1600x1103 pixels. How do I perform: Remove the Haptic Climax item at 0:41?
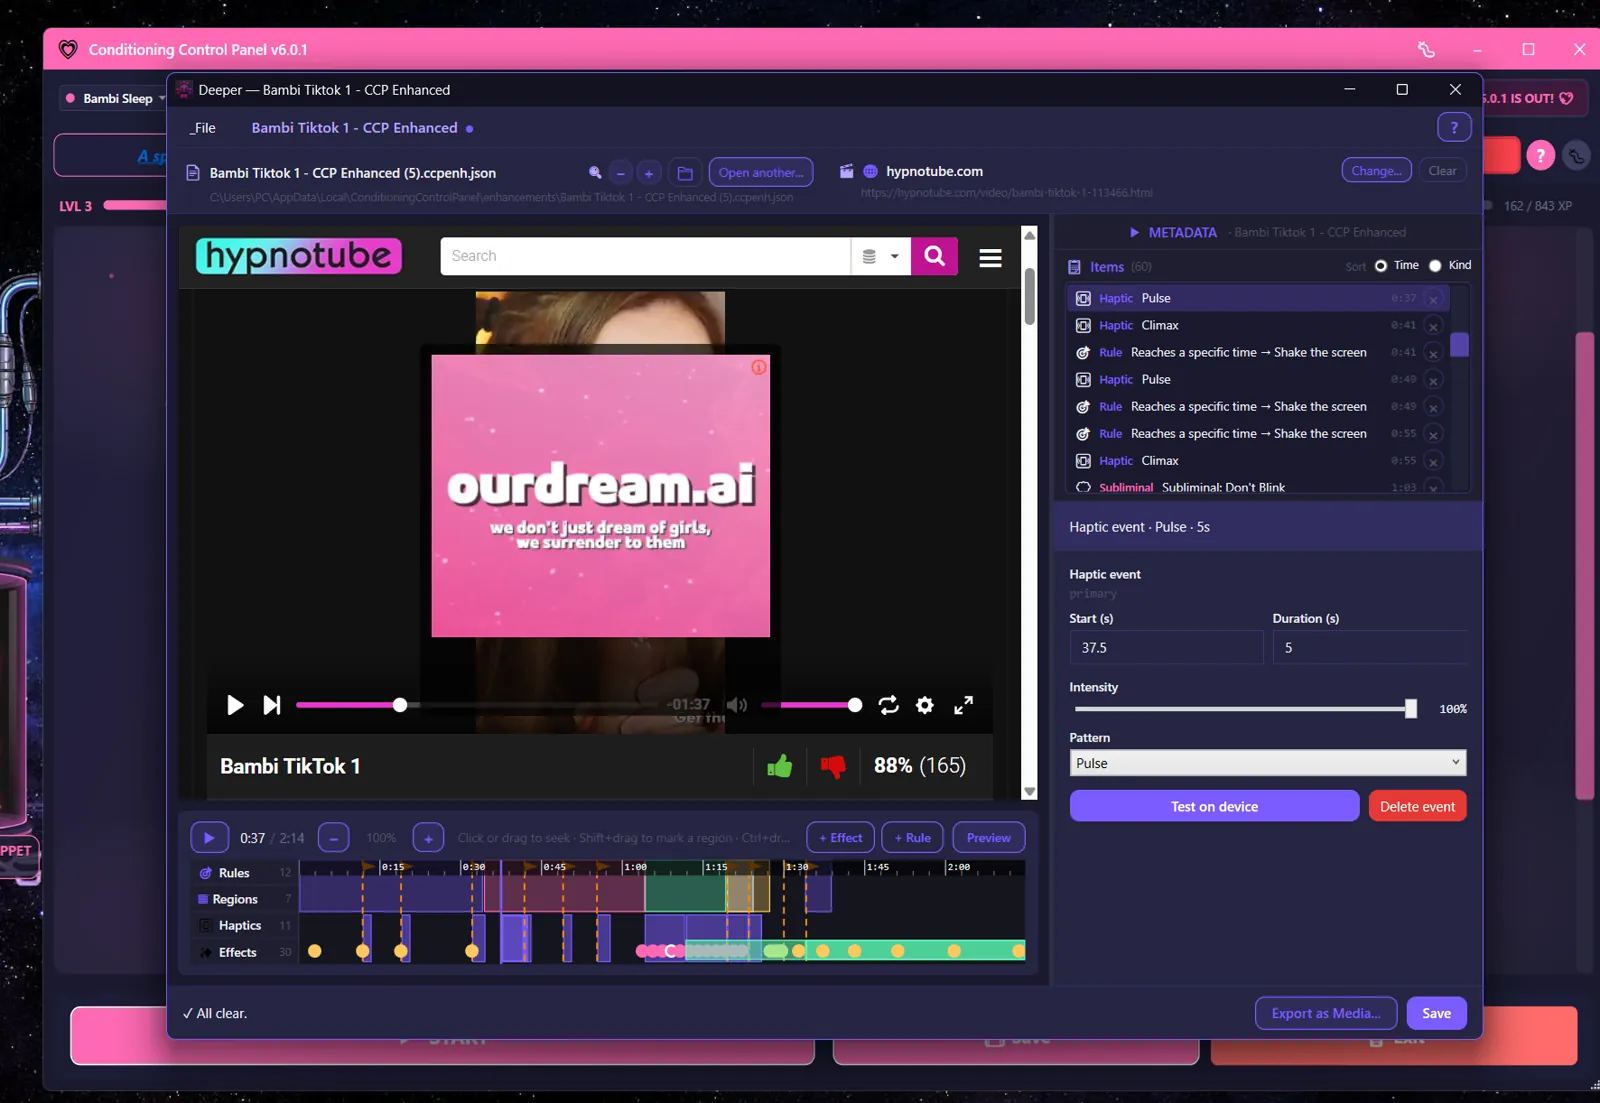1433,326
